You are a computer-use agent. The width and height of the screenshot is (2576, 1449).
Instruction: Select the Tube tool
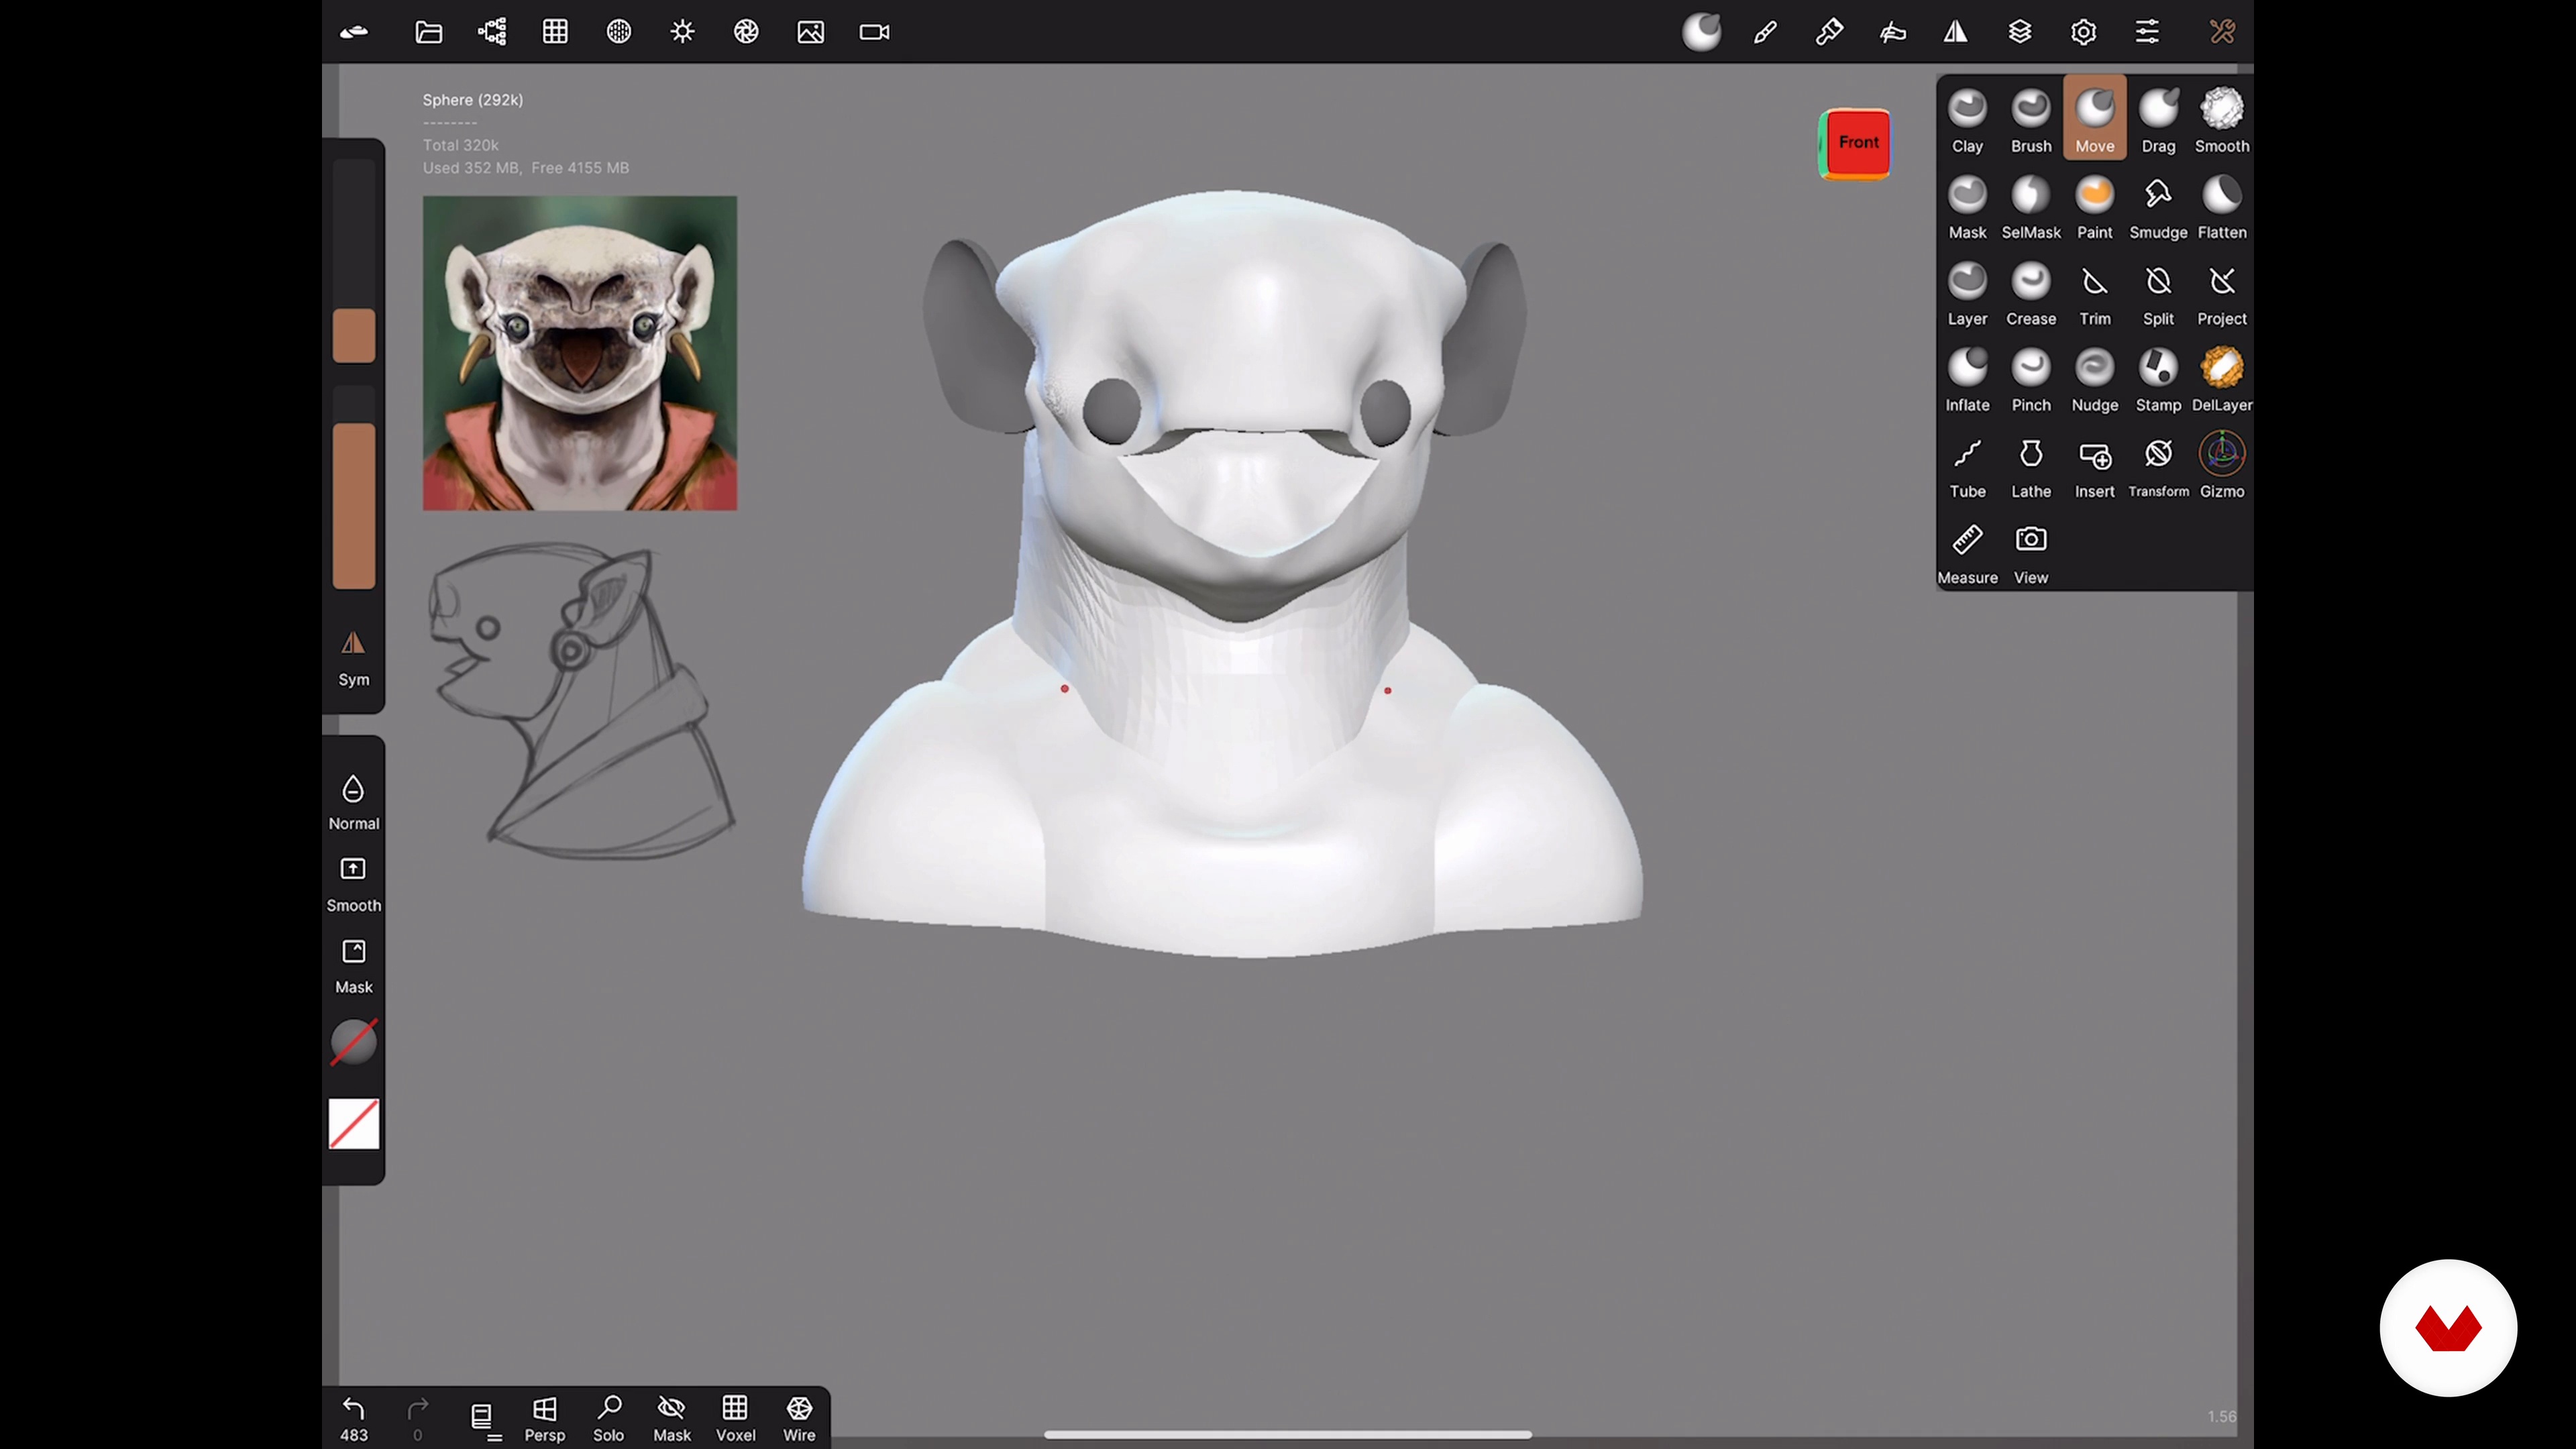pyautogui.click(x=1967, y=466)
